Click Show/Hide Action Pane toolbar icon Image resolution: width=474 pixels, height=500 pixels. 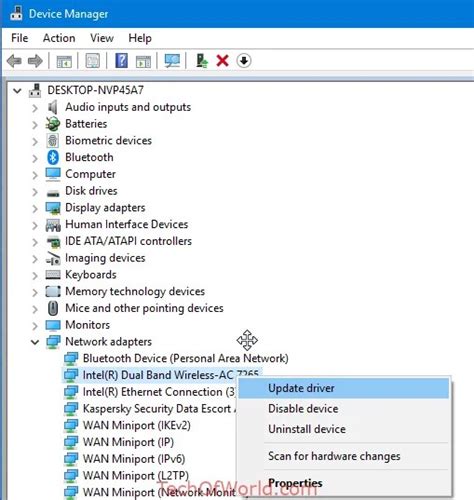pos(143,61)
